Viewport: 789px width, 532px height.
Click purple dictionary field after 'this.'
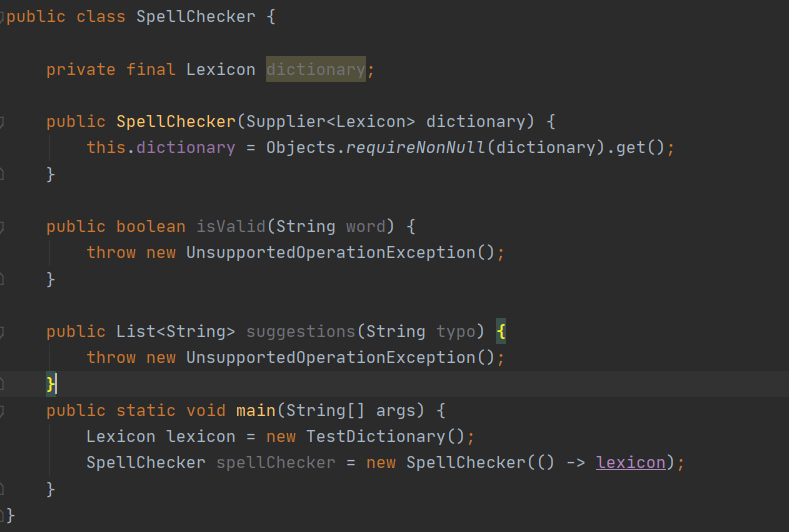186,147
